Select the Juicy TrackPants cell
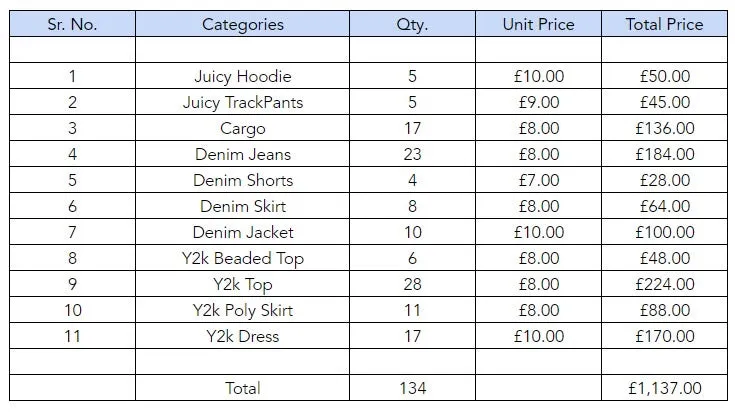Image resolution: width=735 pixels, height=413 pixels. click(x=242, y=102)
